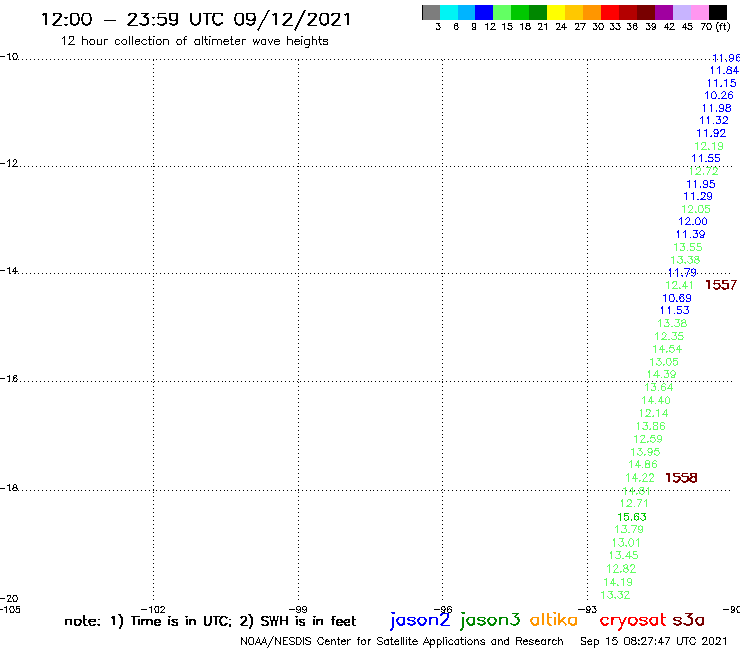Click the green value 13.95
Viewport: 740px width, 650px height.
pos(645,452)
